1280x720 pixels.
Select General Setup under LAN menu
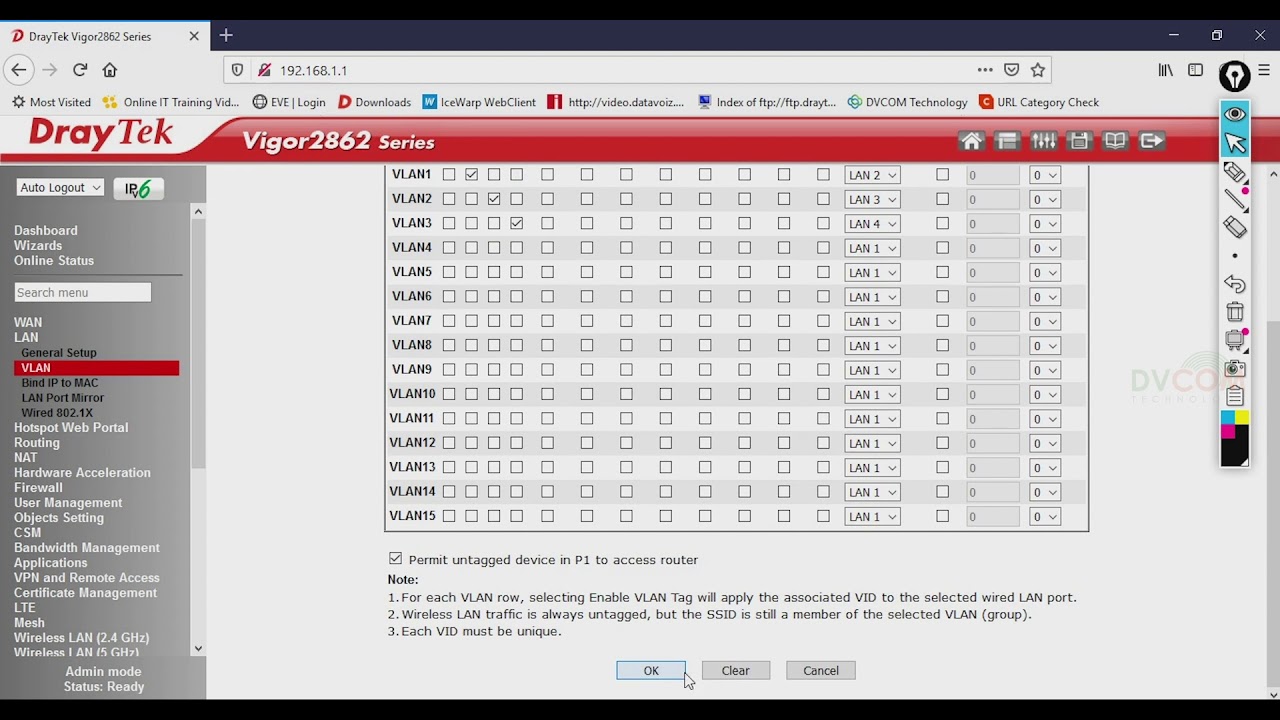tap(59, 353)
